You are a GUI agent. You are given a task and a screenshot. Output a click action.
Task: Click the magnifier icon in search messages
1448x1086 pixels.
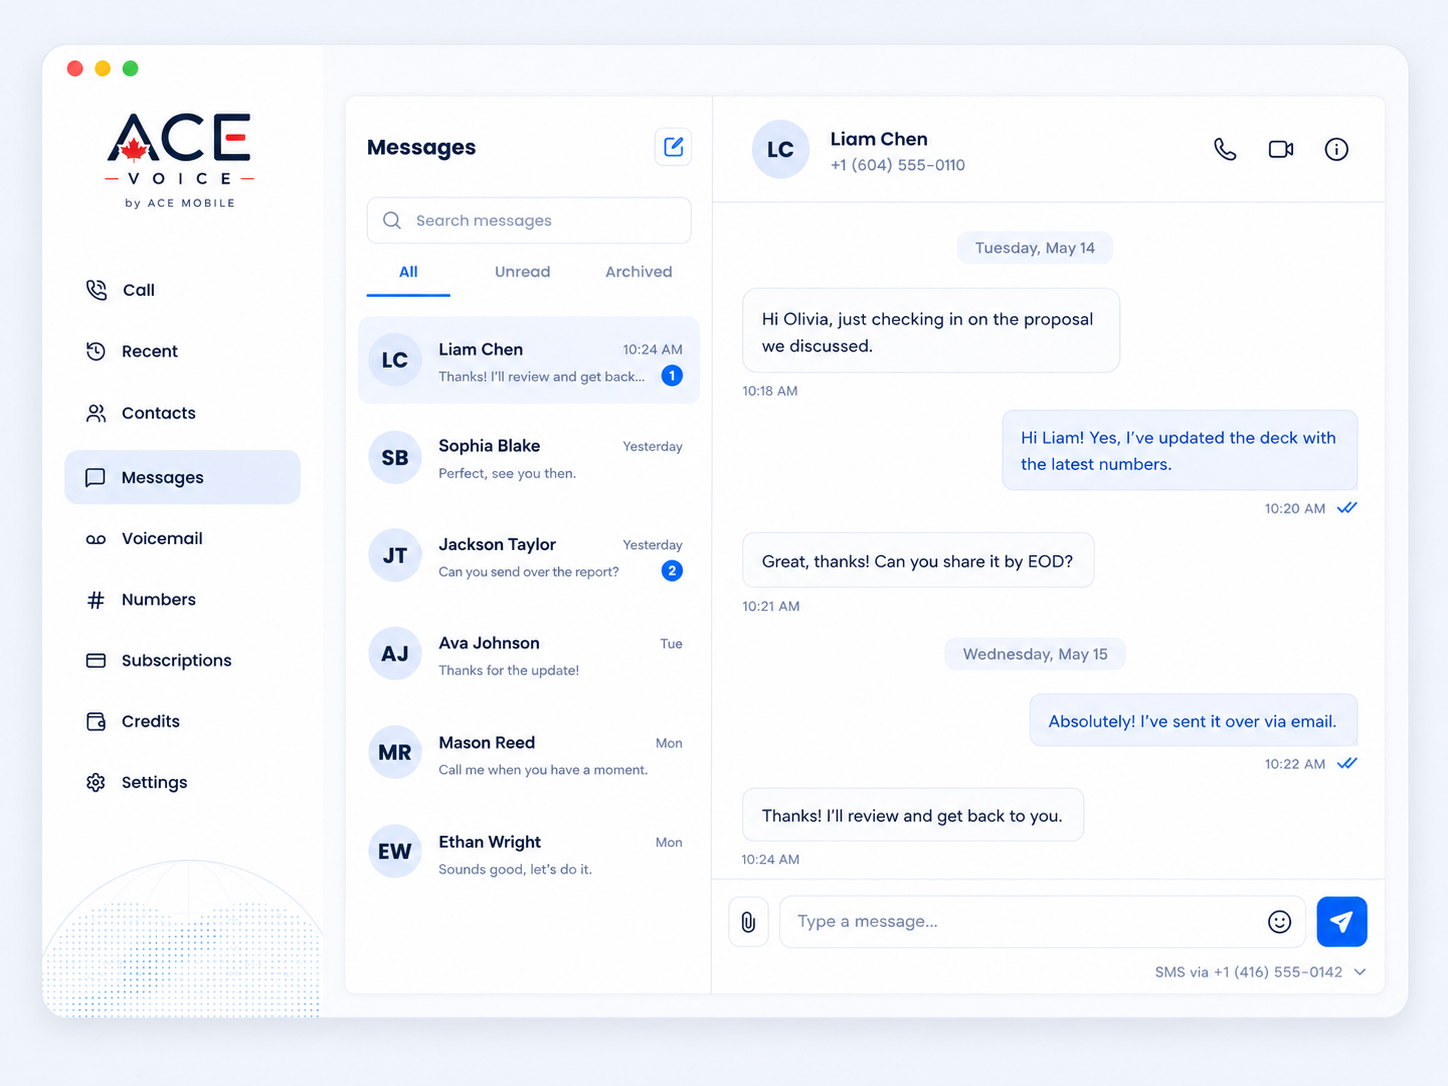pyautogui.click(x=392, y=220)
